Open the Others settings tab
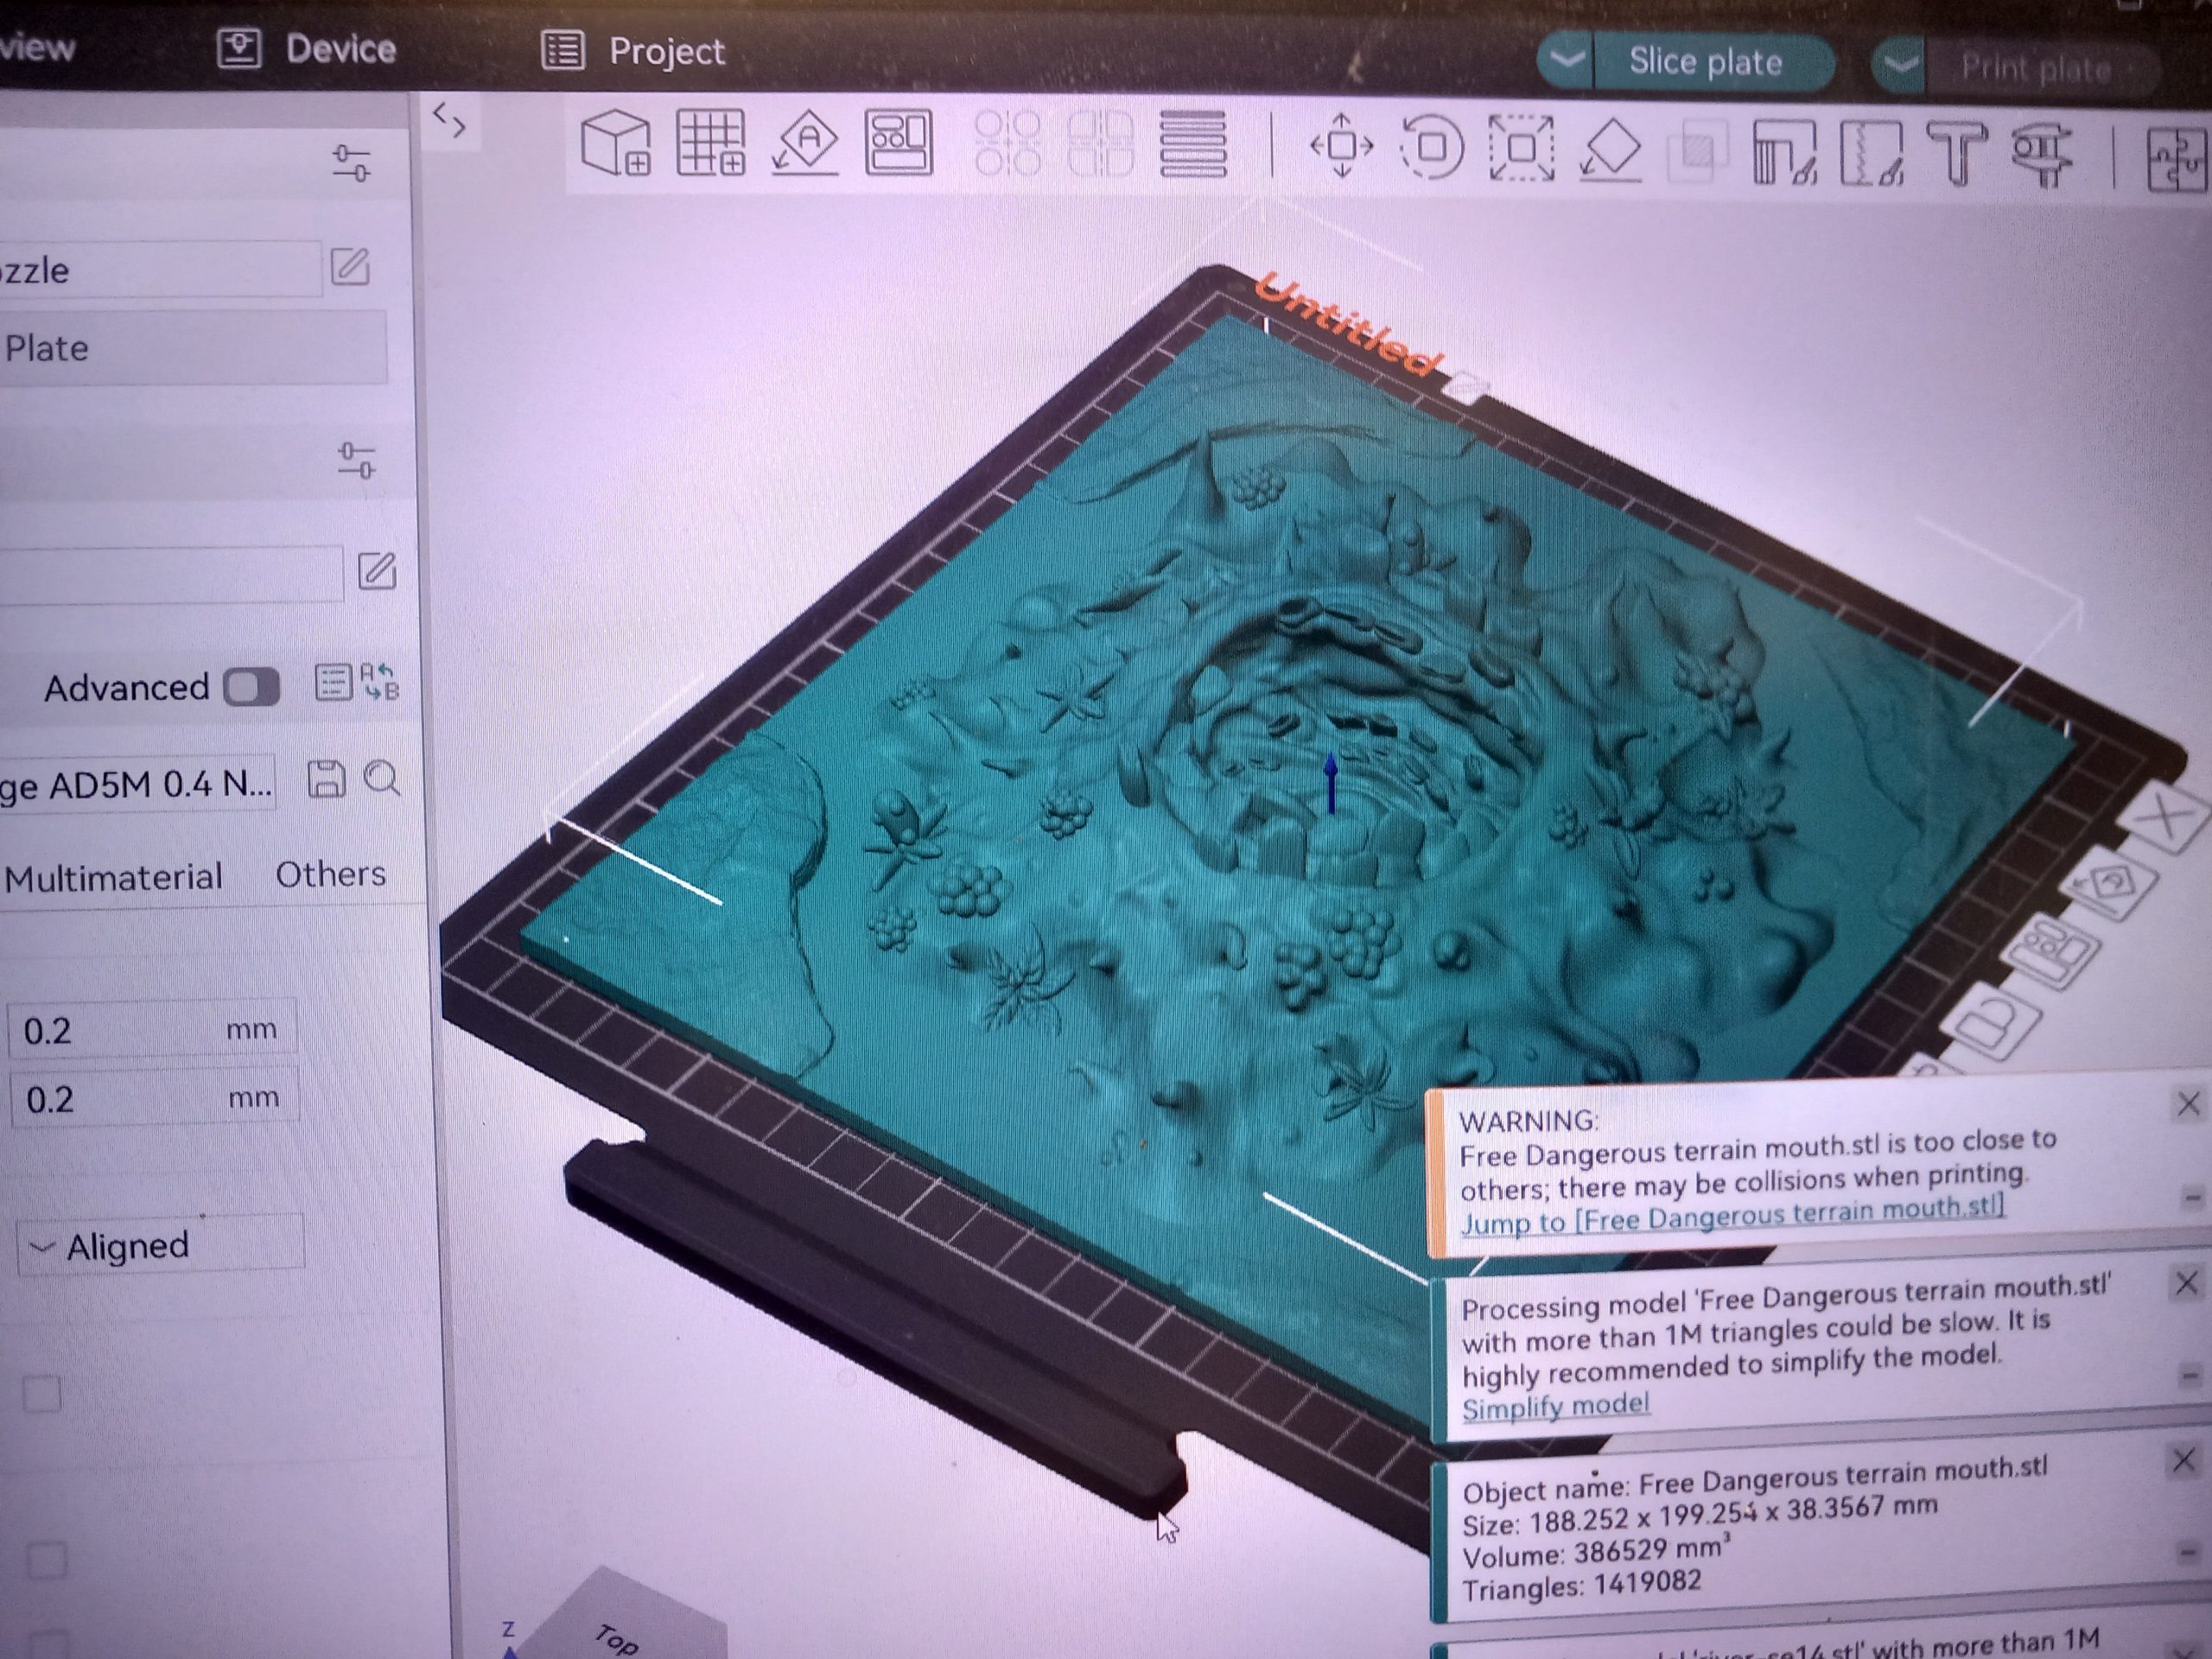The width and height of the screenshot is (2212, 1659). (330, 874)
